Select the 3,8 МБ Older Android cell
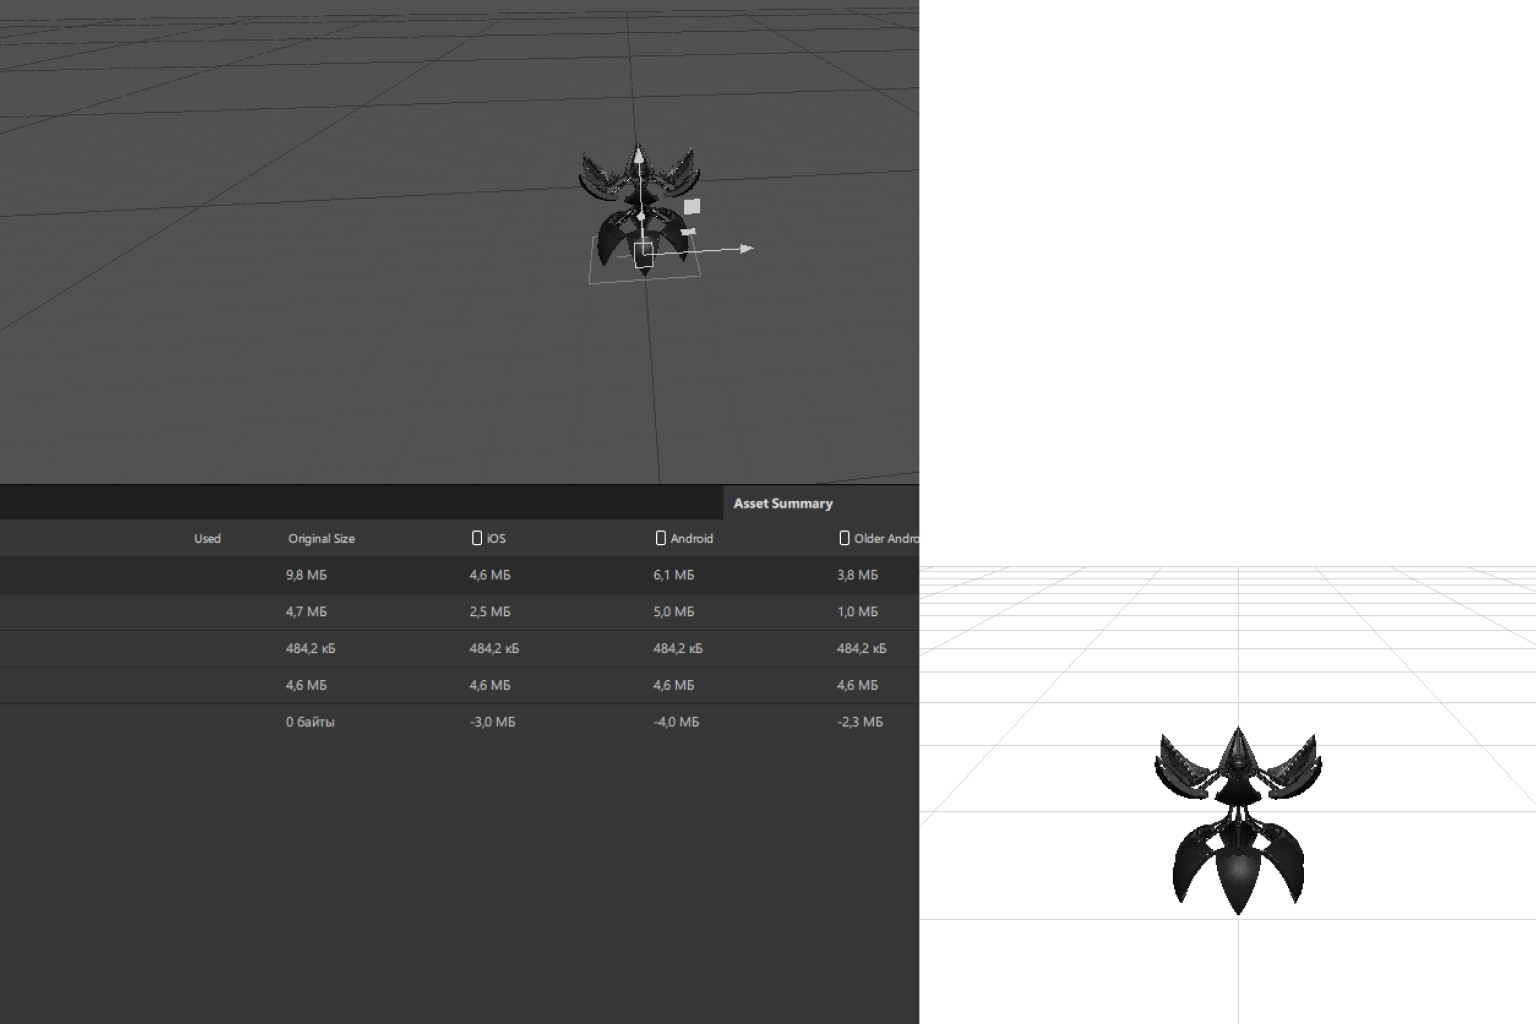This screenshot has height=1024, width=1536. 857,575
